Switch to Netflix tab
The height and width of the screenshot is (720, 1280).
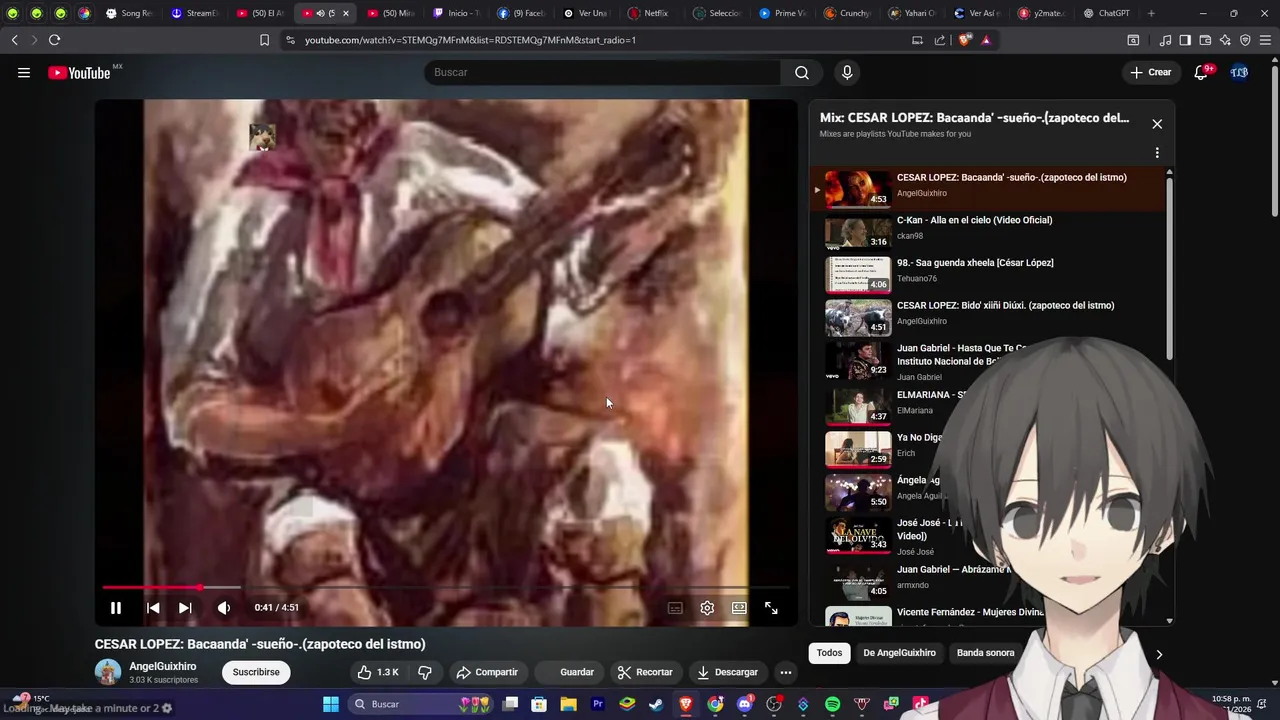[648, 13]
